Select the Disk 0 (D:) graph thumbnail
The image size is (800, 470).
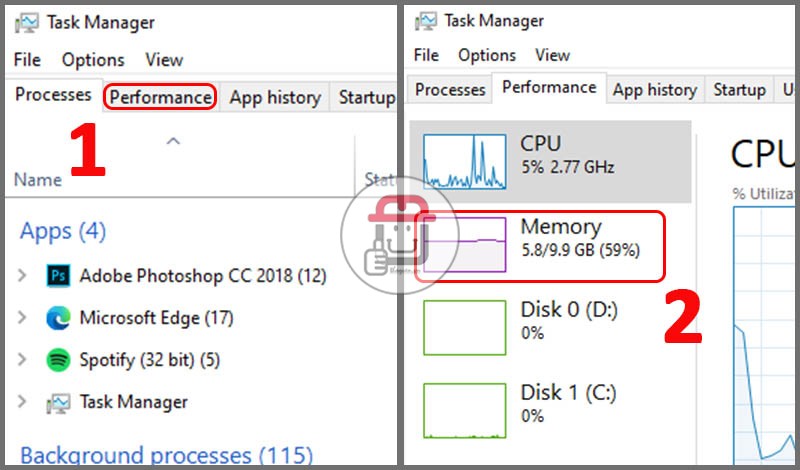(x=464, y=327)
